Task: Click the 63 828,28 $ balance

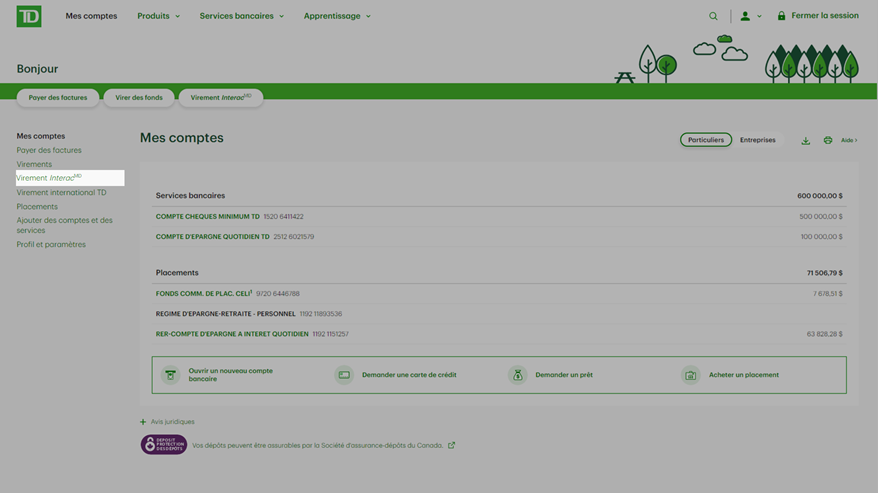Action: 824,334
